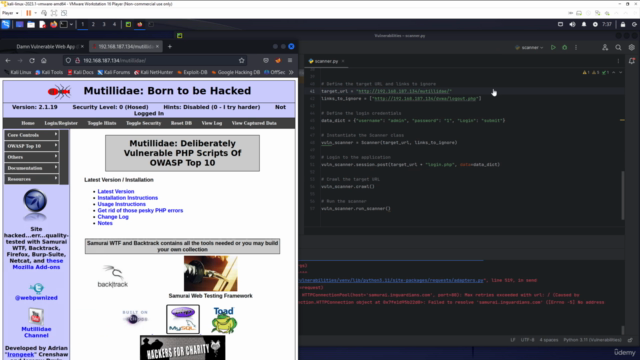The image size is (640, 360).
Task: Open adapters.py traceback link in run console
Action: (x=391, y=280)
